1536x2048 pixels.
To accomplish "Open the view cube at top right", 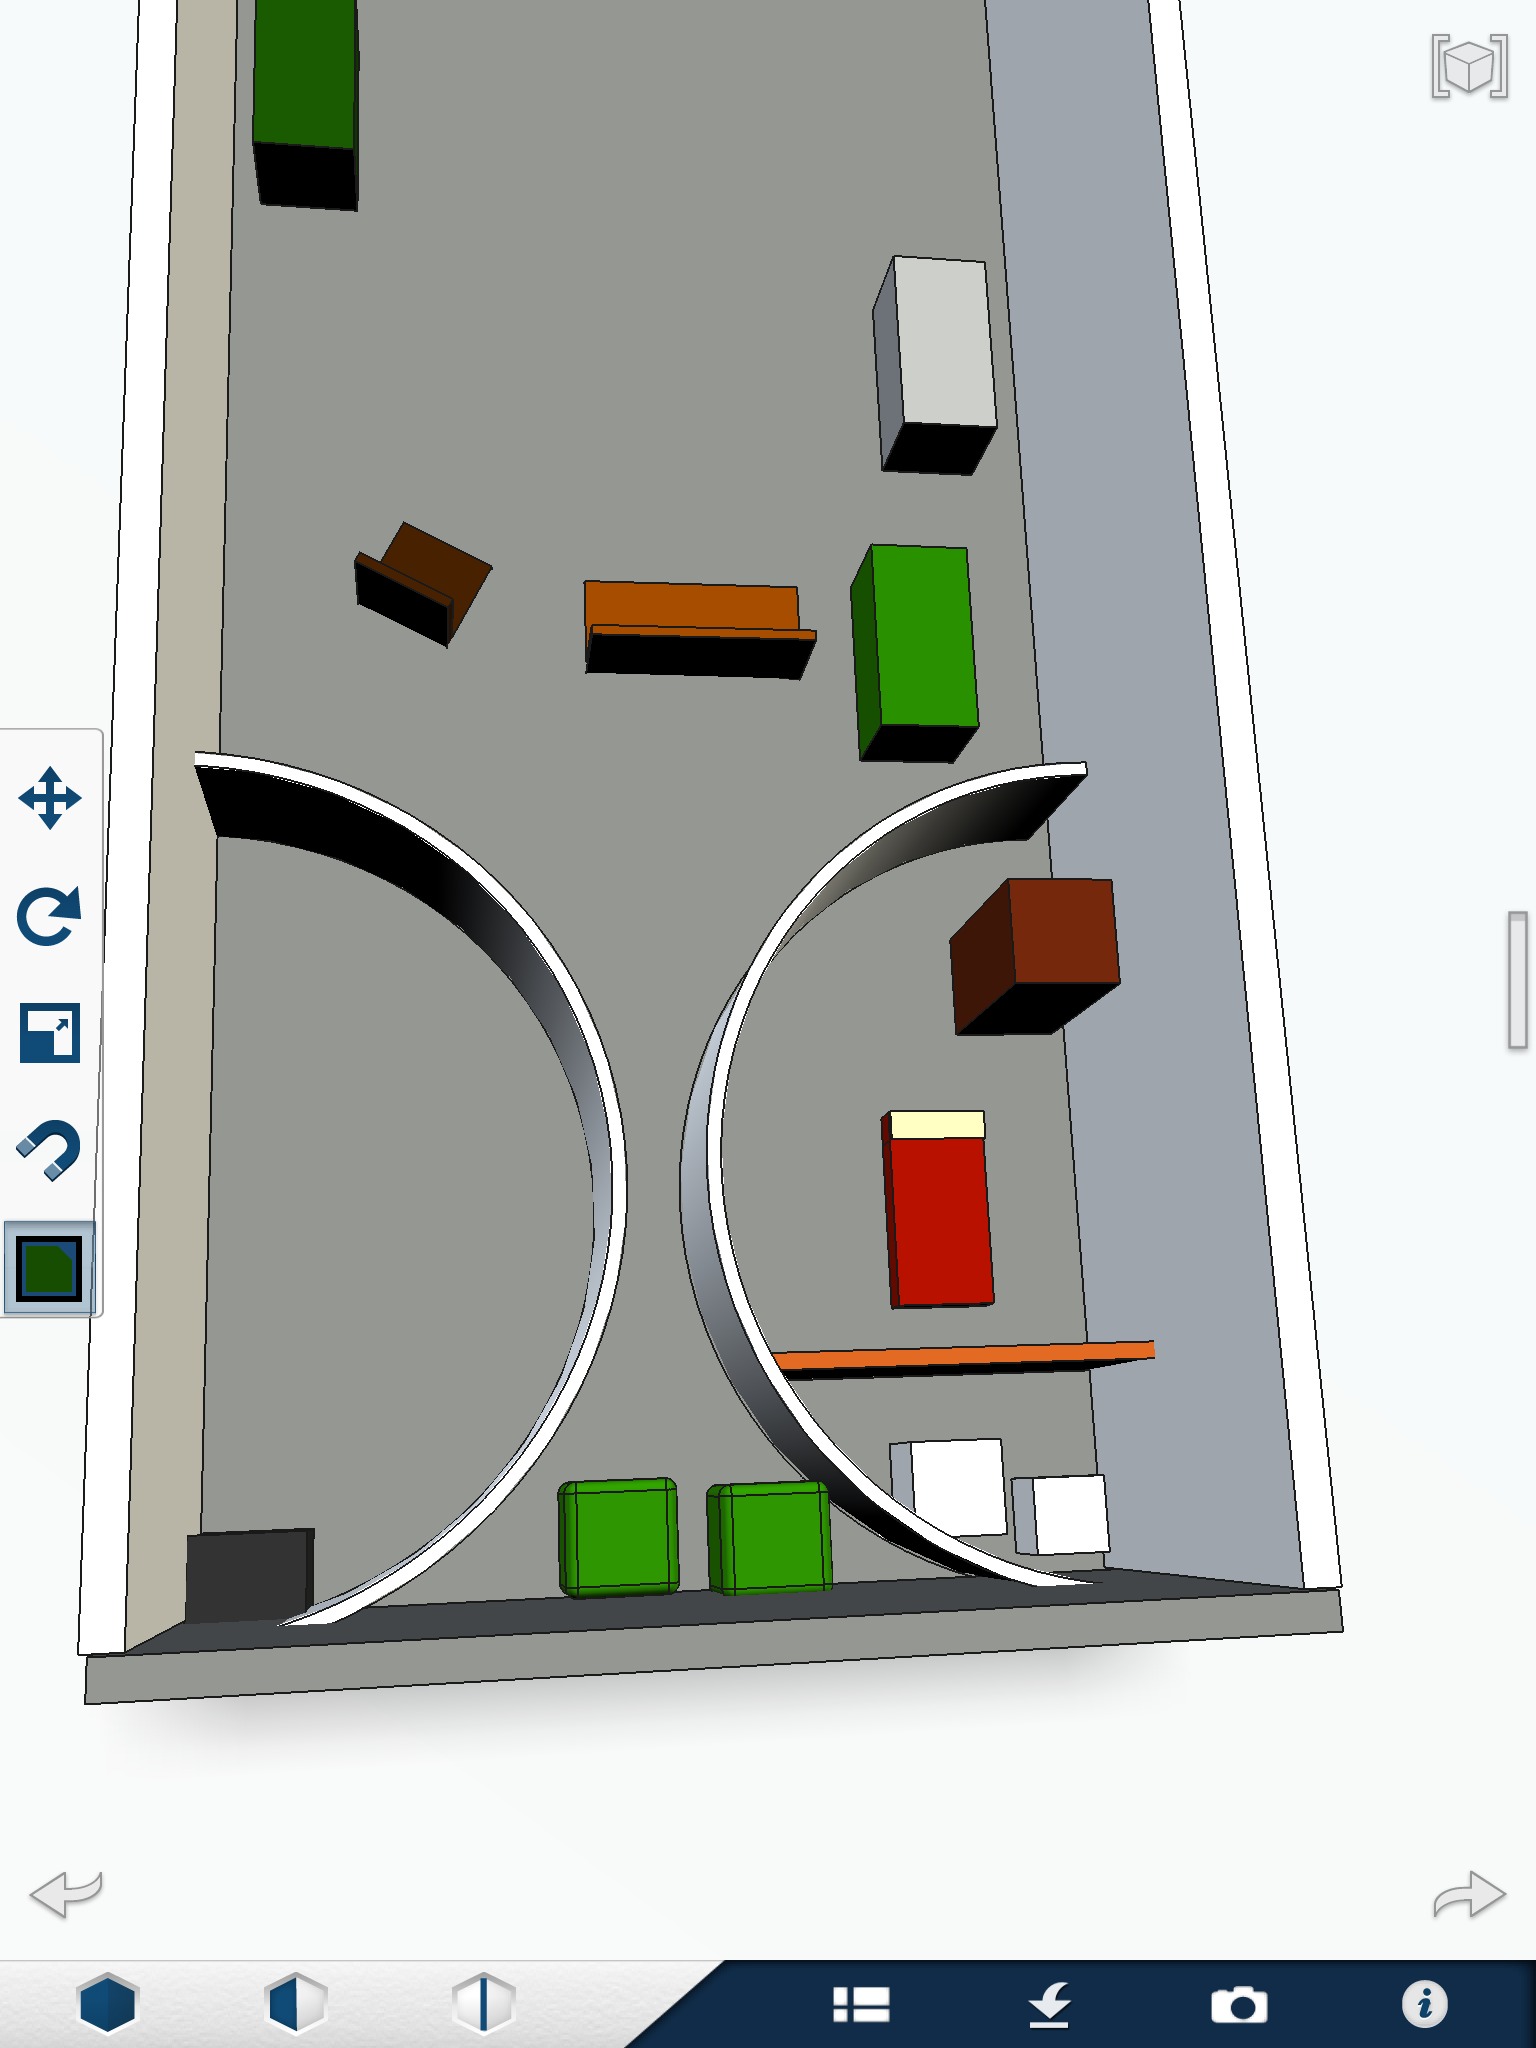I will (1469, 66).
